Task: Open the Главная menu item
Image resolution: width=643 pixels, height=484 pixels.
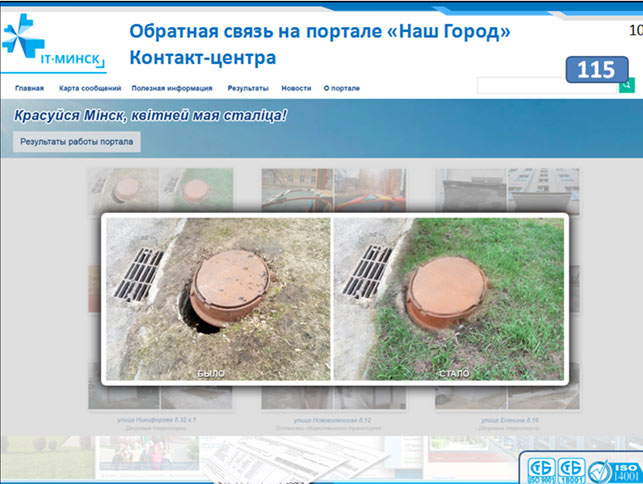Action: coord(29,88)
